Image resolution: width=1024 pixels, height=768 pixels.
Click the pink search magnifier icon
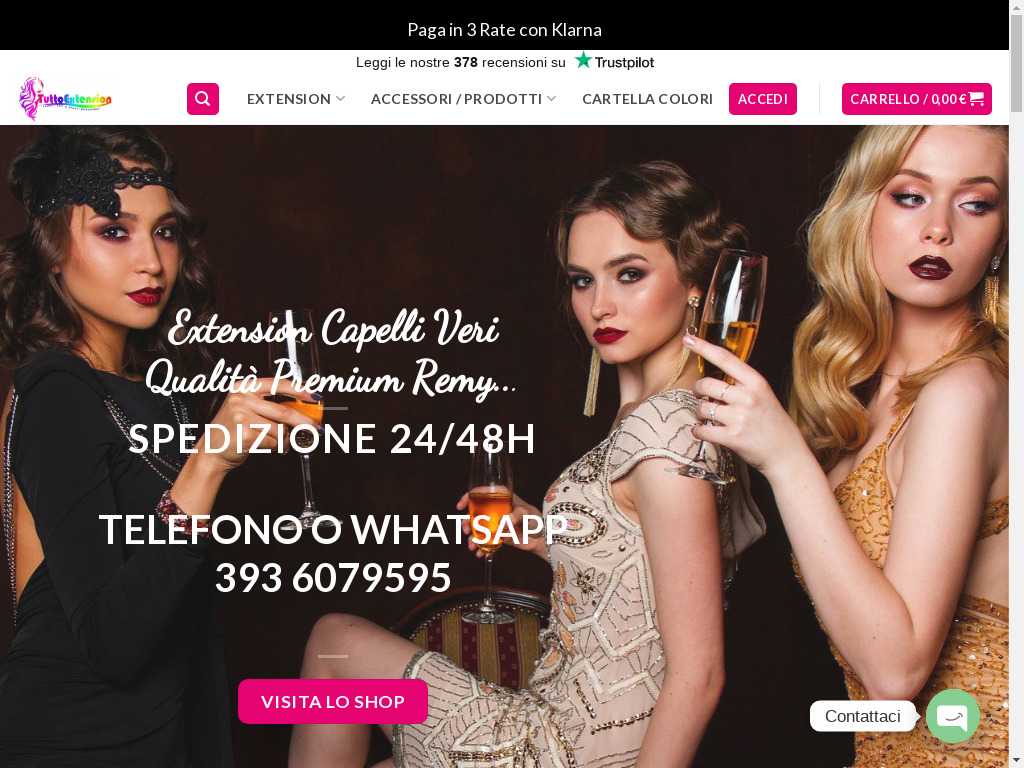click(202, 99)
